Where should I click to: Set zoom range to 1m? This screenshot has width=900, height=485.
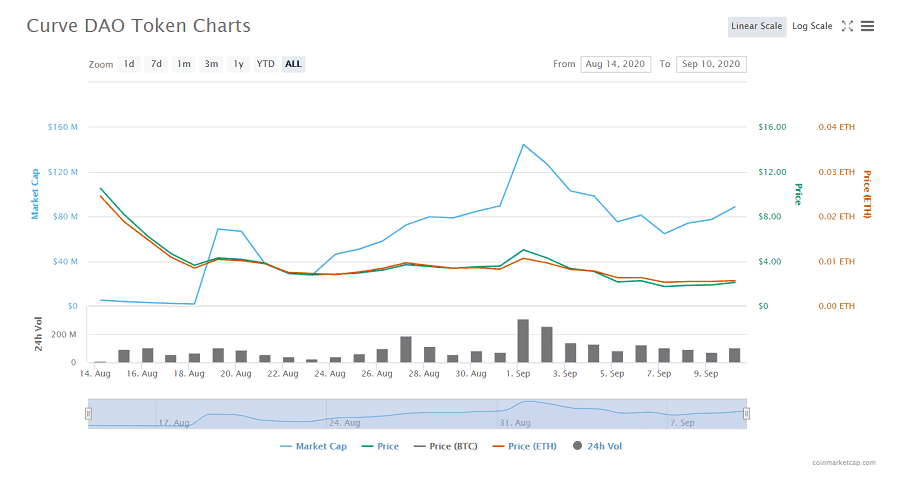(x=184, y=64)
